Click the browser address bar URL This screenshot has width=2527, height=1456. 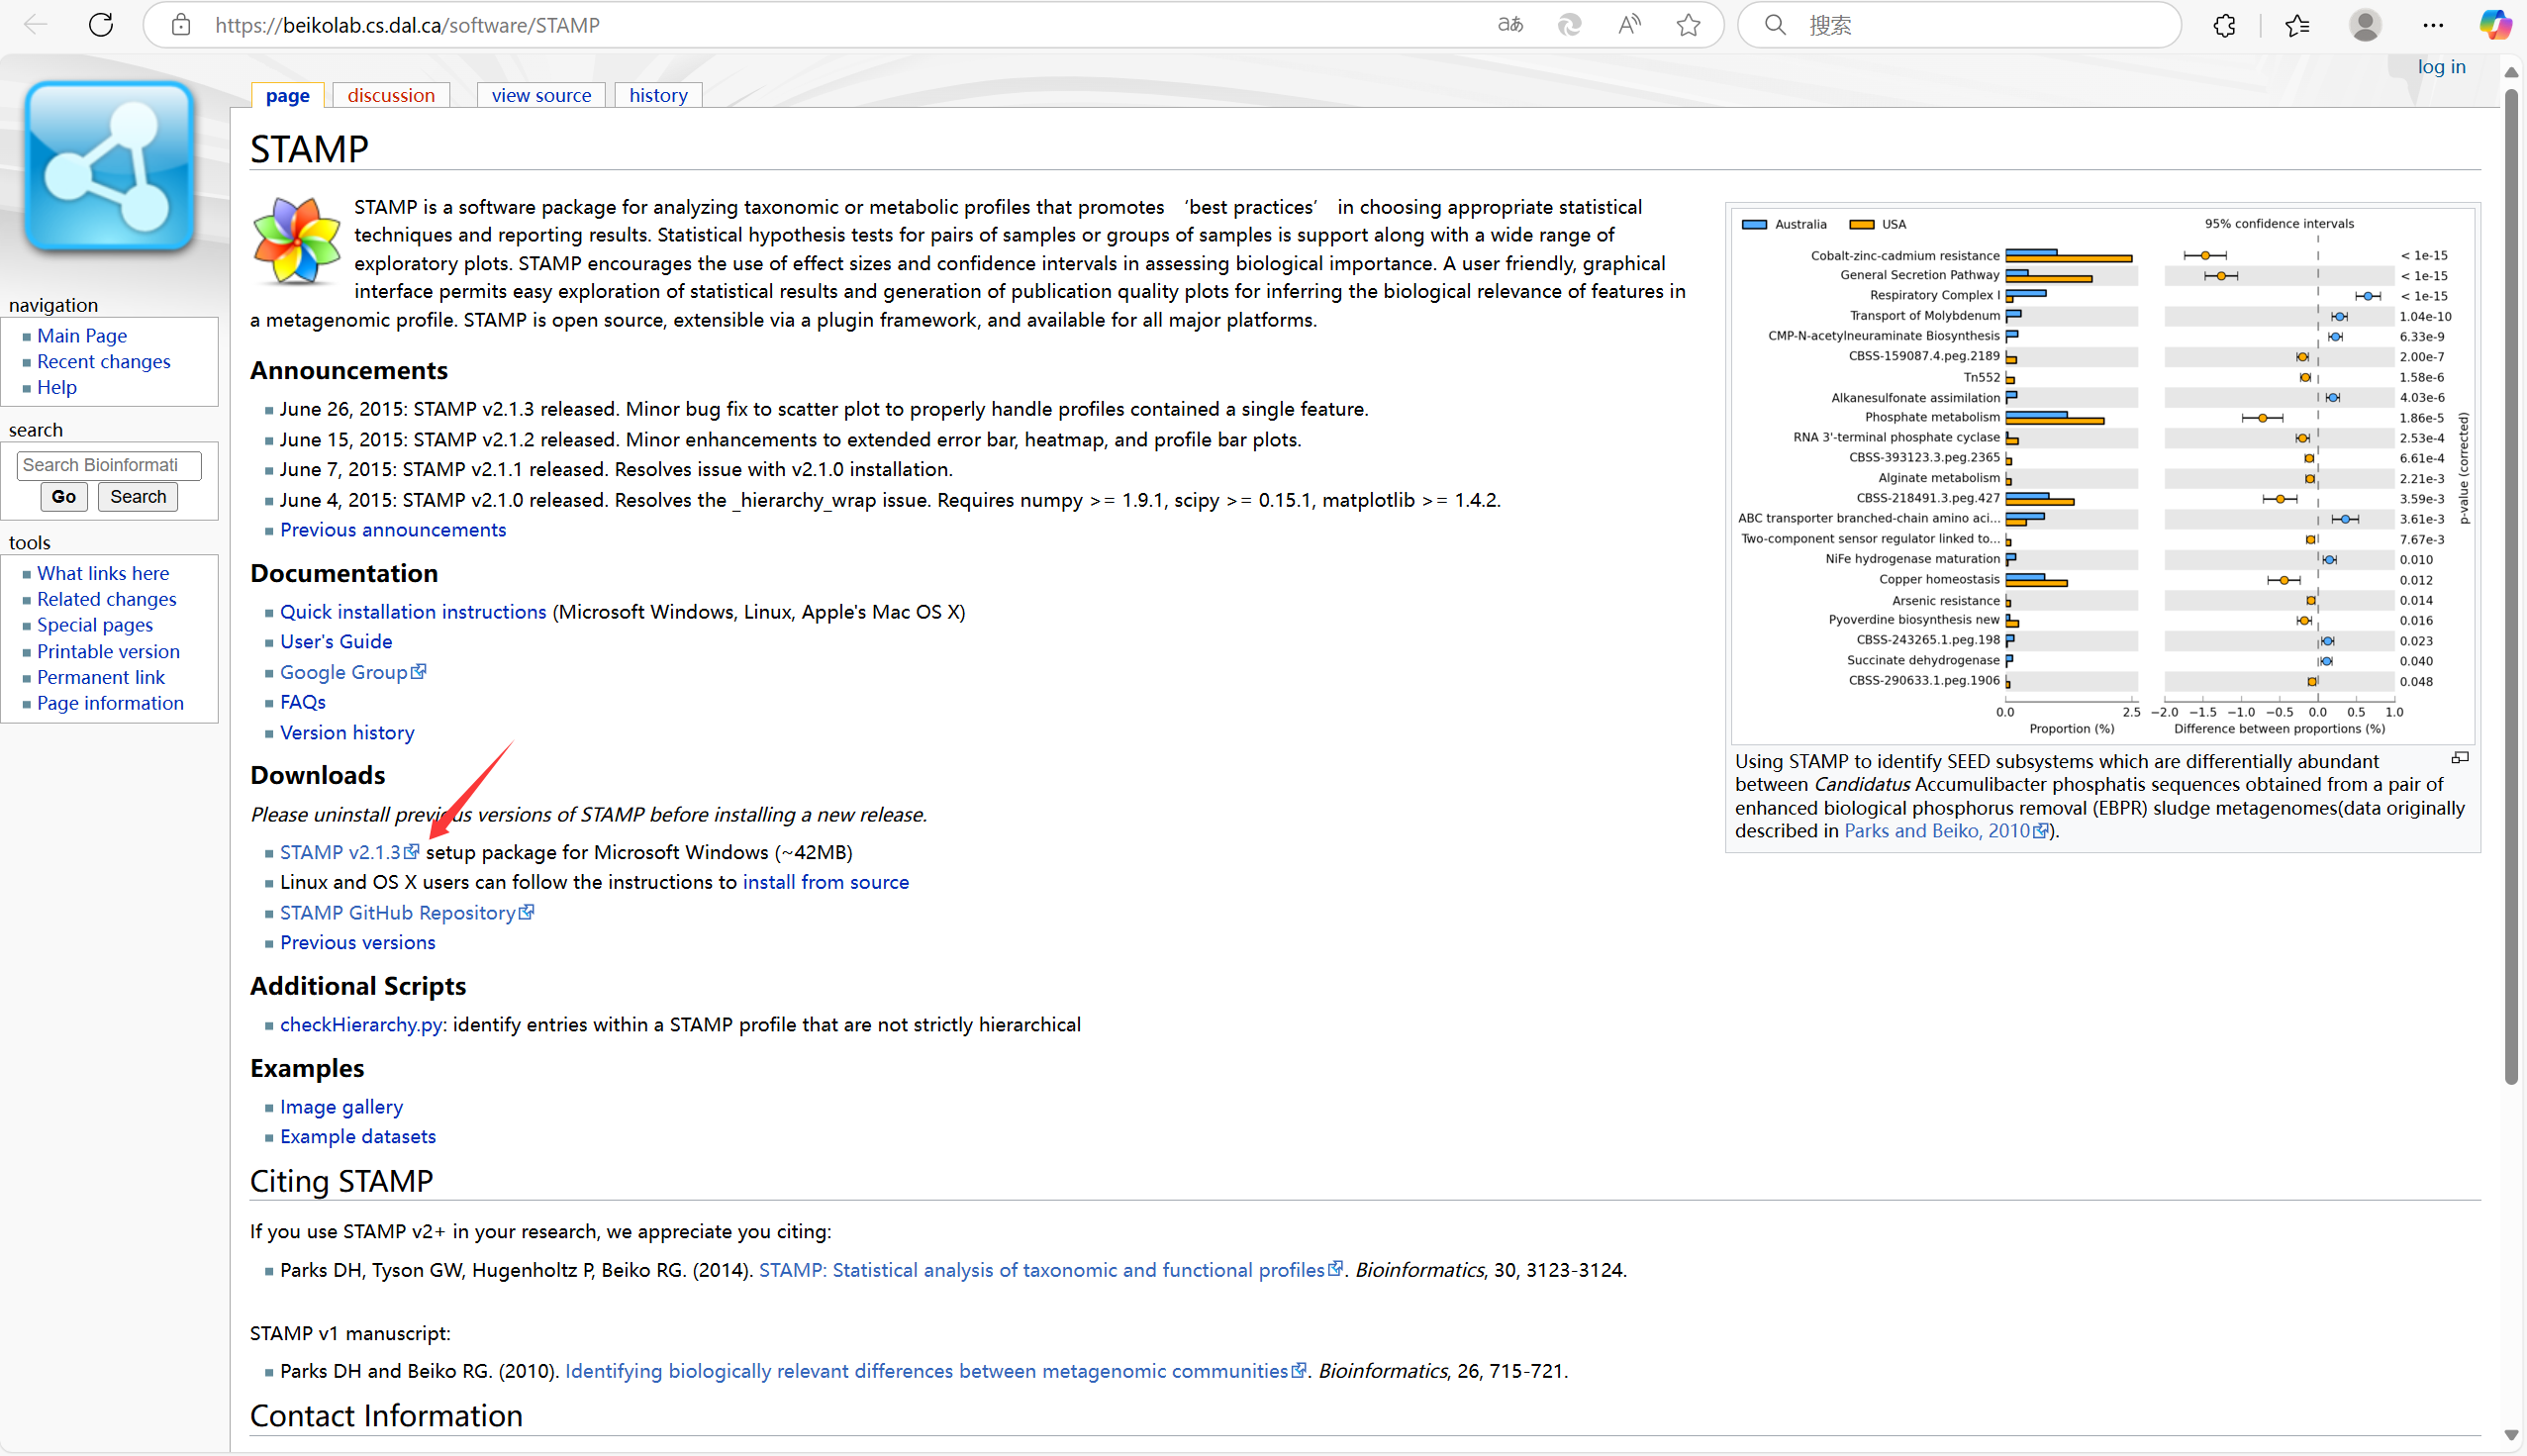407,25
